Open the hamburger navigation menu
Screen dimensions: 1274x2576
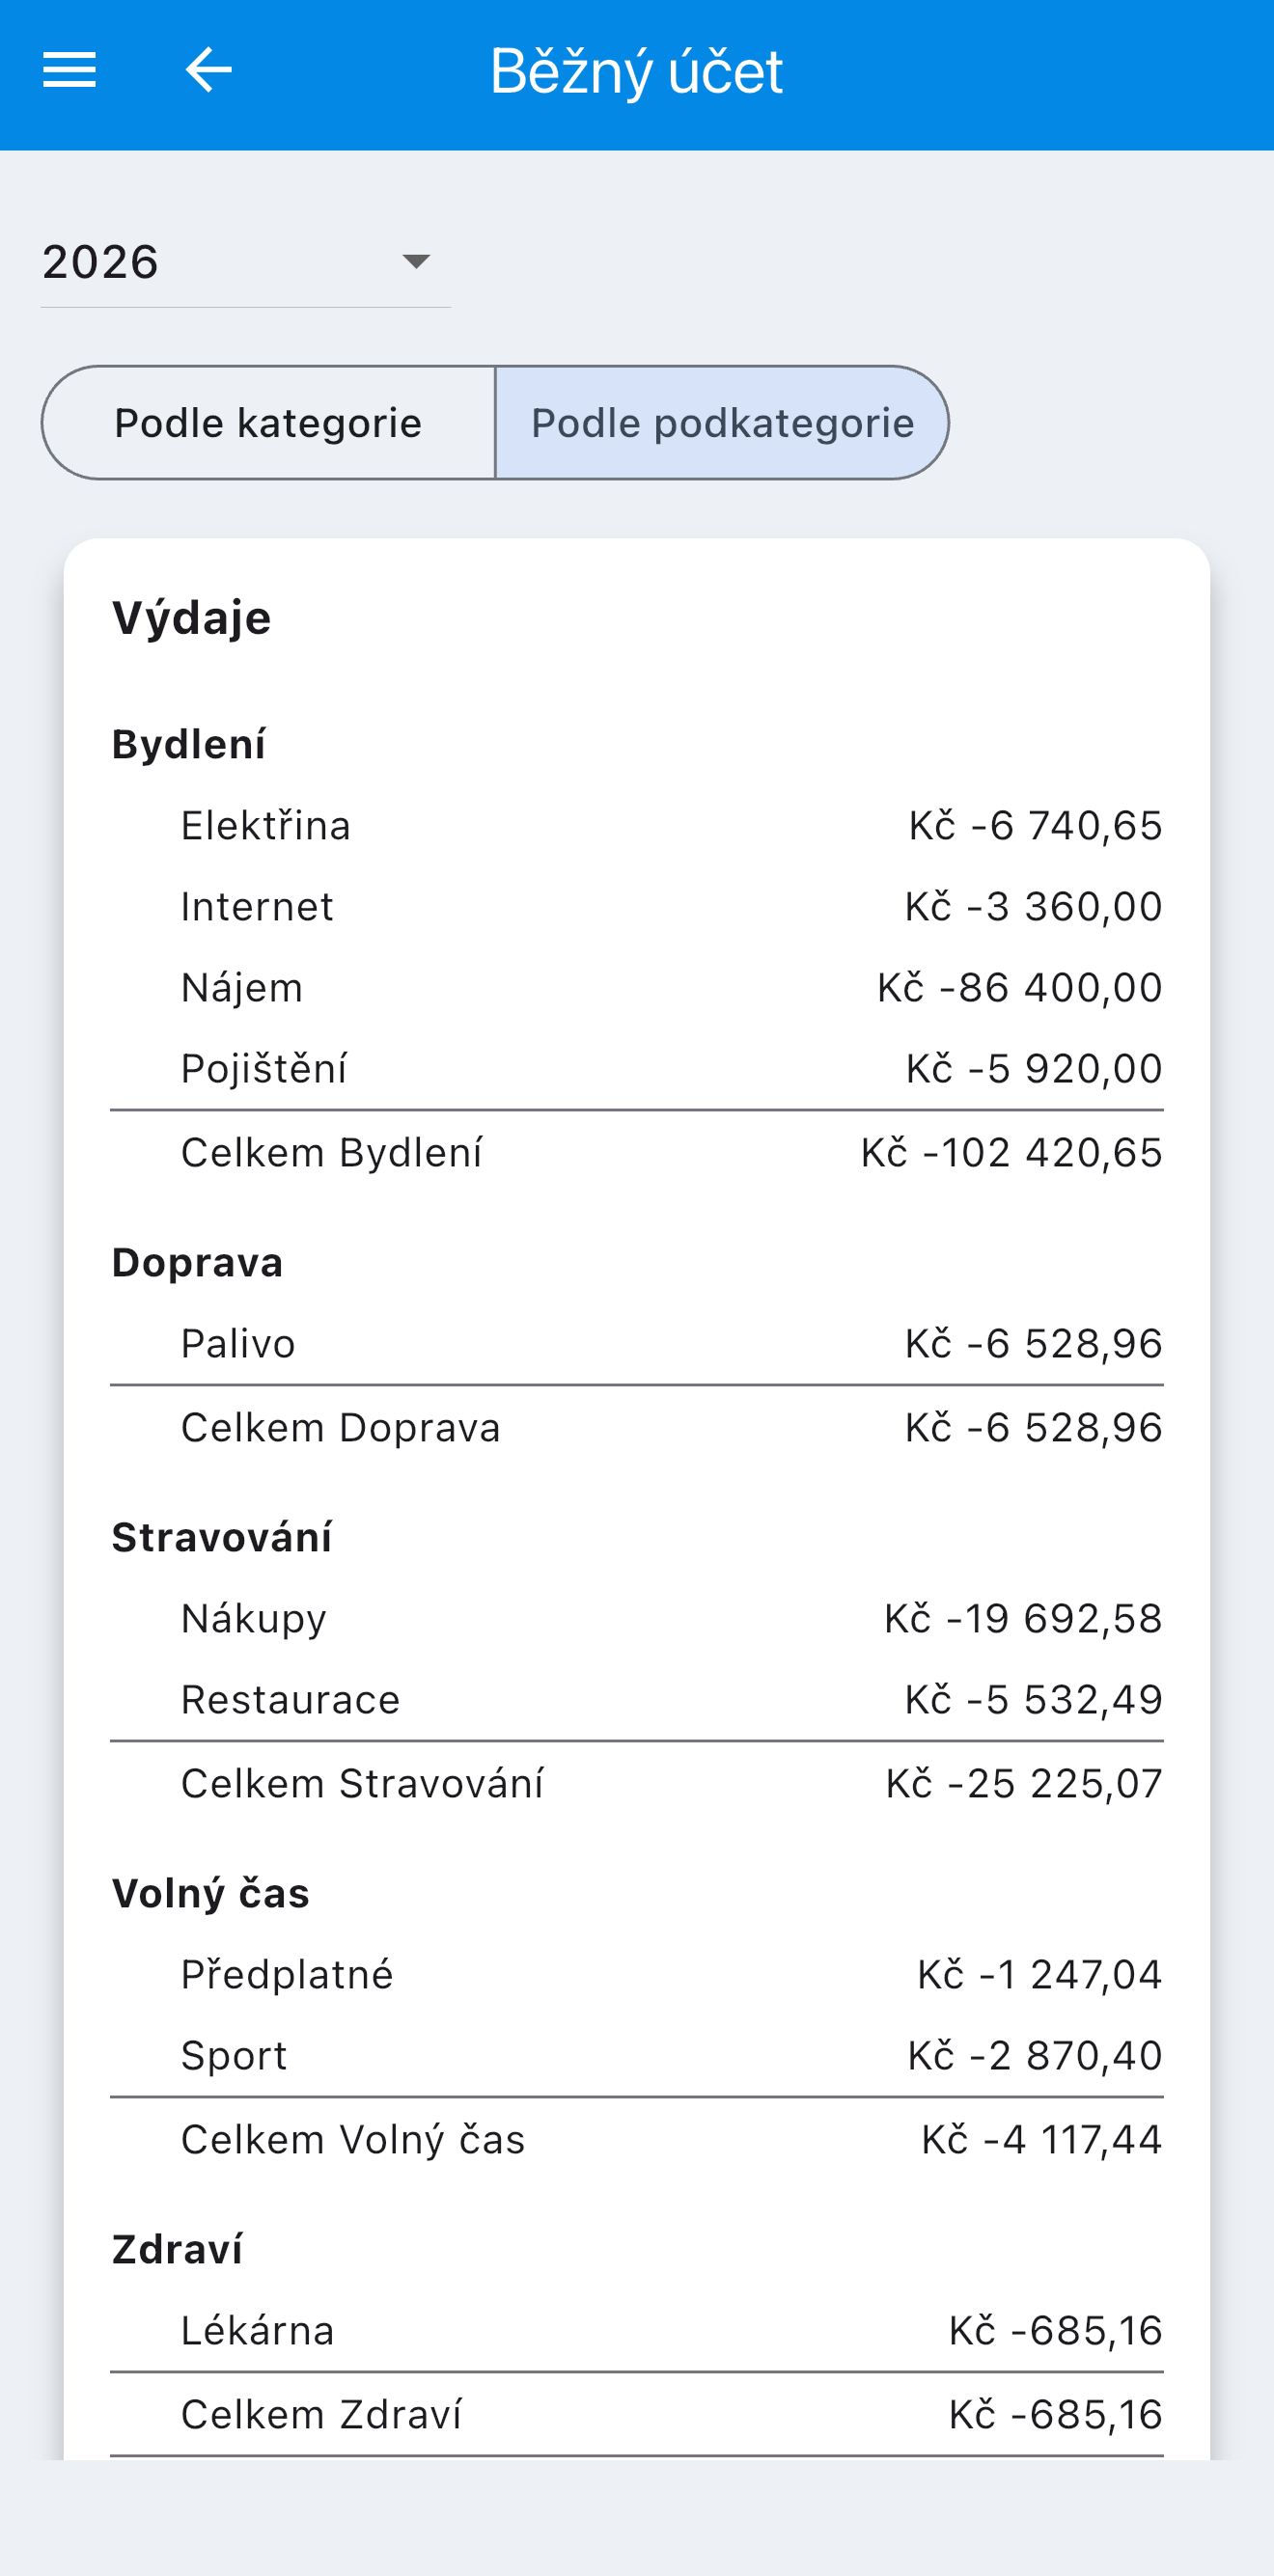(x=69, y=70)
